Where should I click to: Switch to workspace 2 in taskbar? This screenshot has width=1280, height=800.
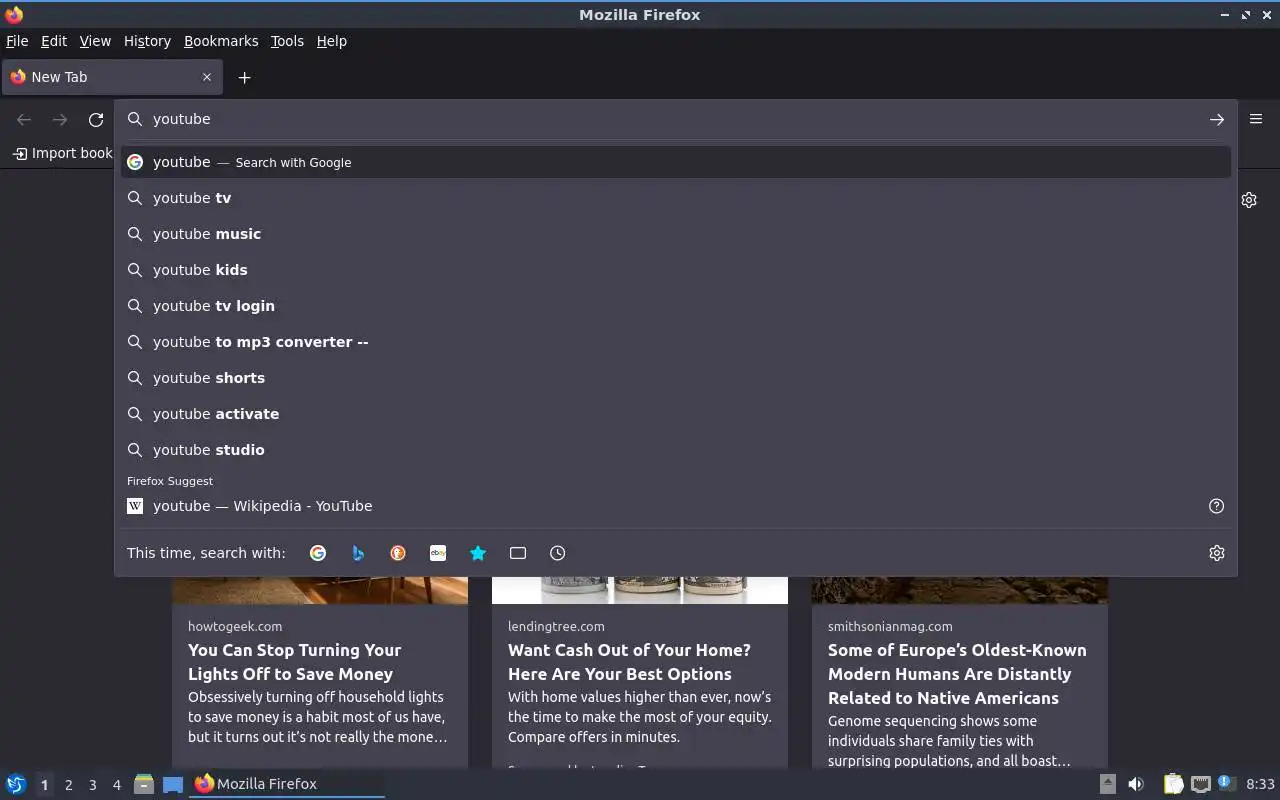coord(68,785)
